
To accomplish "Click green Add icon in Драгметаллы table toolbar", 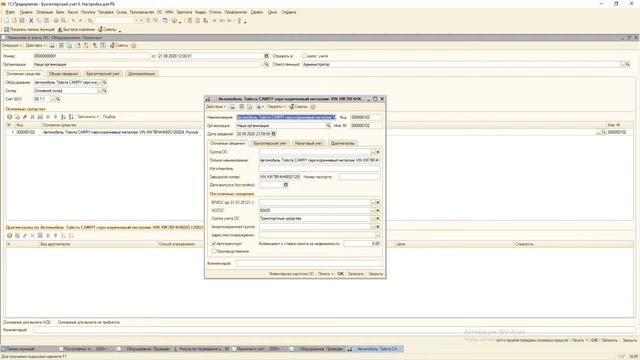I will [9, 236].
